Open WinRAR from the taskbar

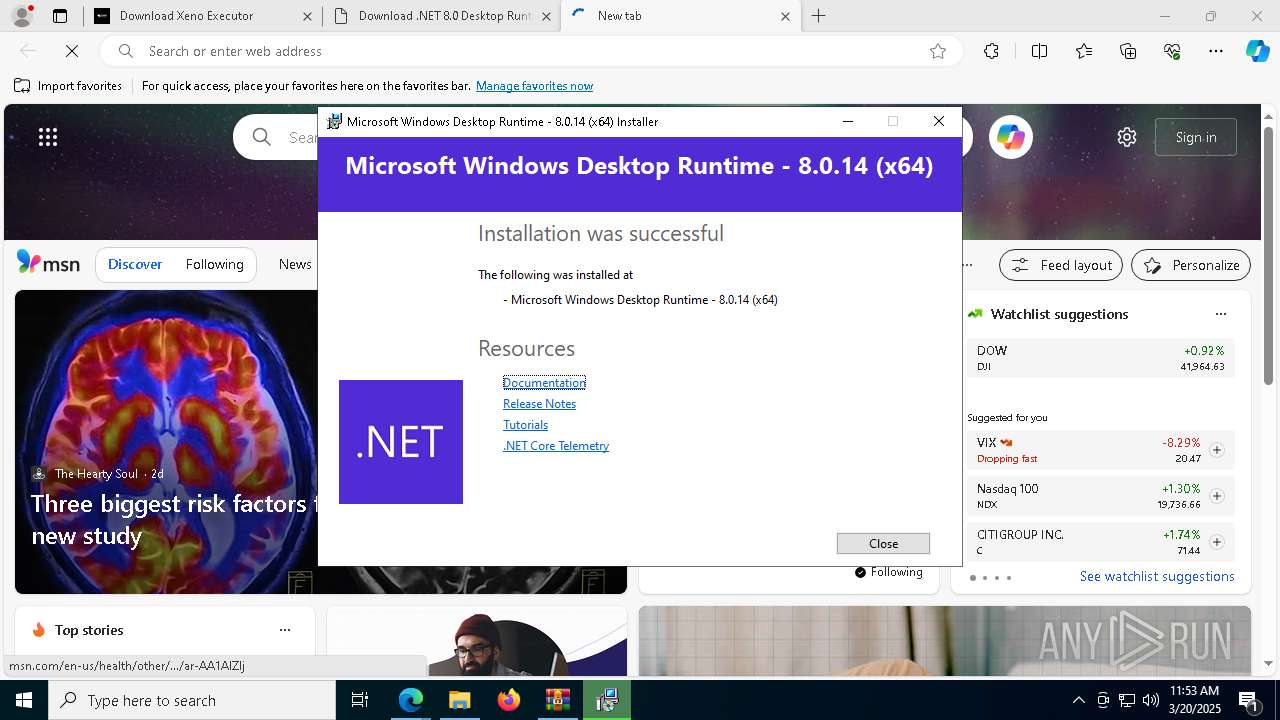pos(557,700)
